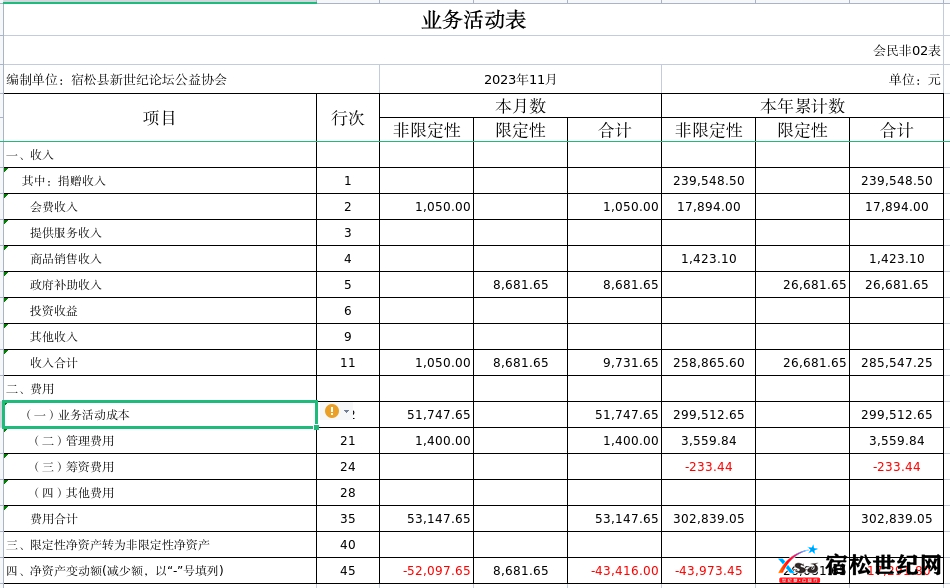950x588 pixels.
Task: Select the （一）业务活动成本 cell
Action: click(160, 415)
